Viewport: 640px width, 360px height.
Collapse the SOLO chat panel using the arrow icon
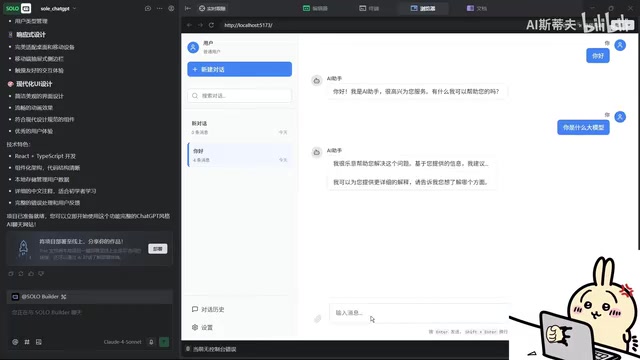[x=188, y=8]
